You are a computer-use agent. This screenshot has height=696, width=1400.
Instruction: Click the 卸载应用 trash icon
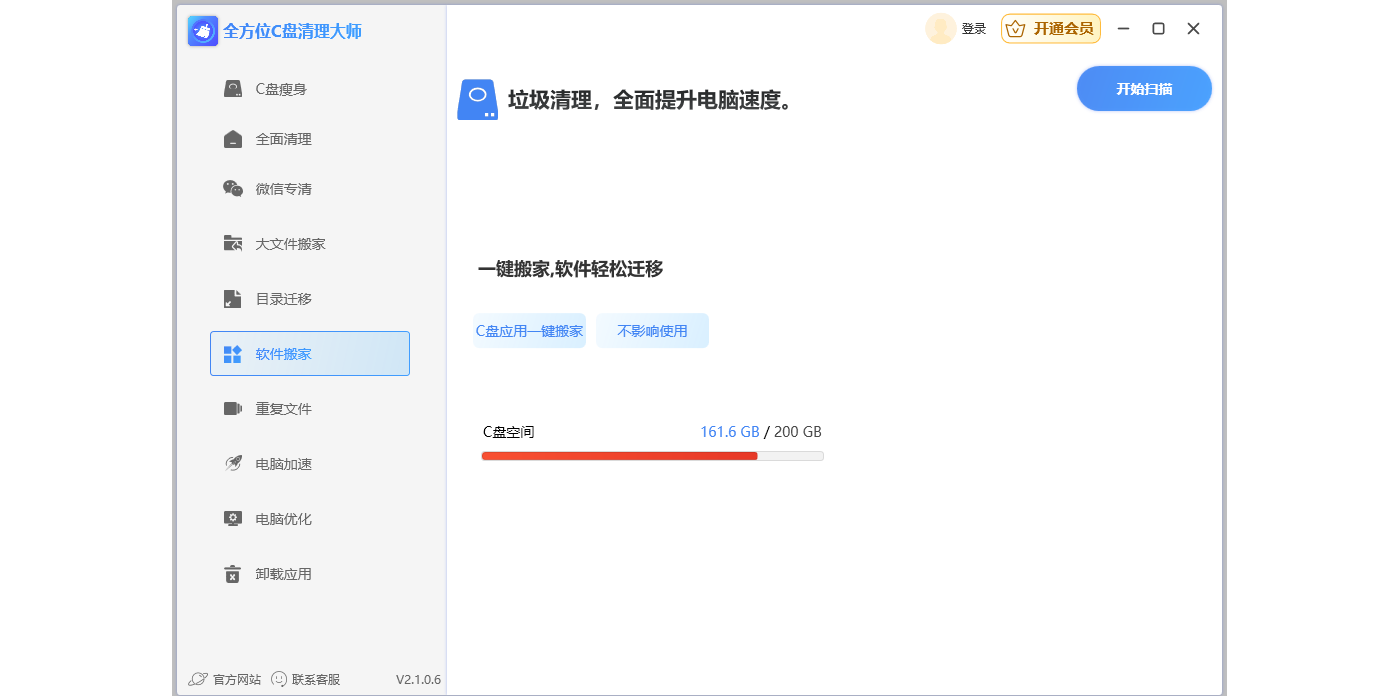(x=233, y=574)
